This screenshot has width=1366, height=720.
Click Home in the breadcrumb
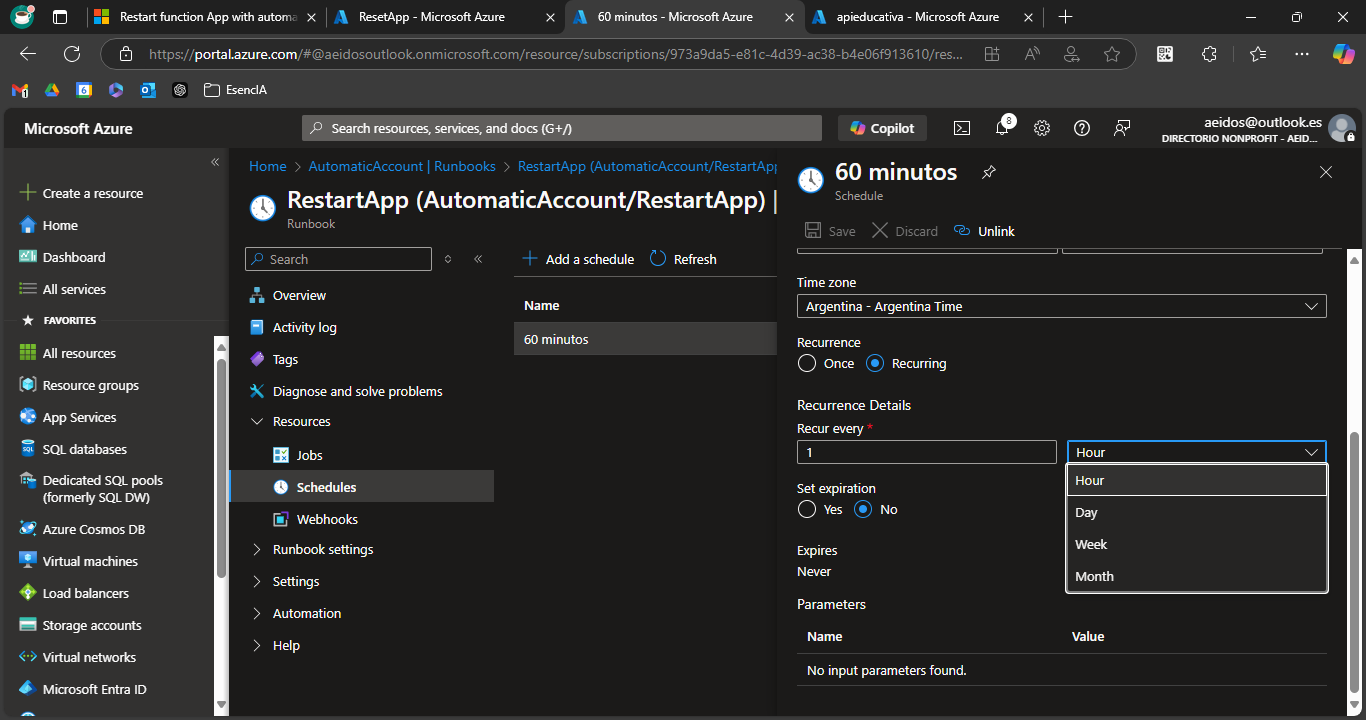268,166
